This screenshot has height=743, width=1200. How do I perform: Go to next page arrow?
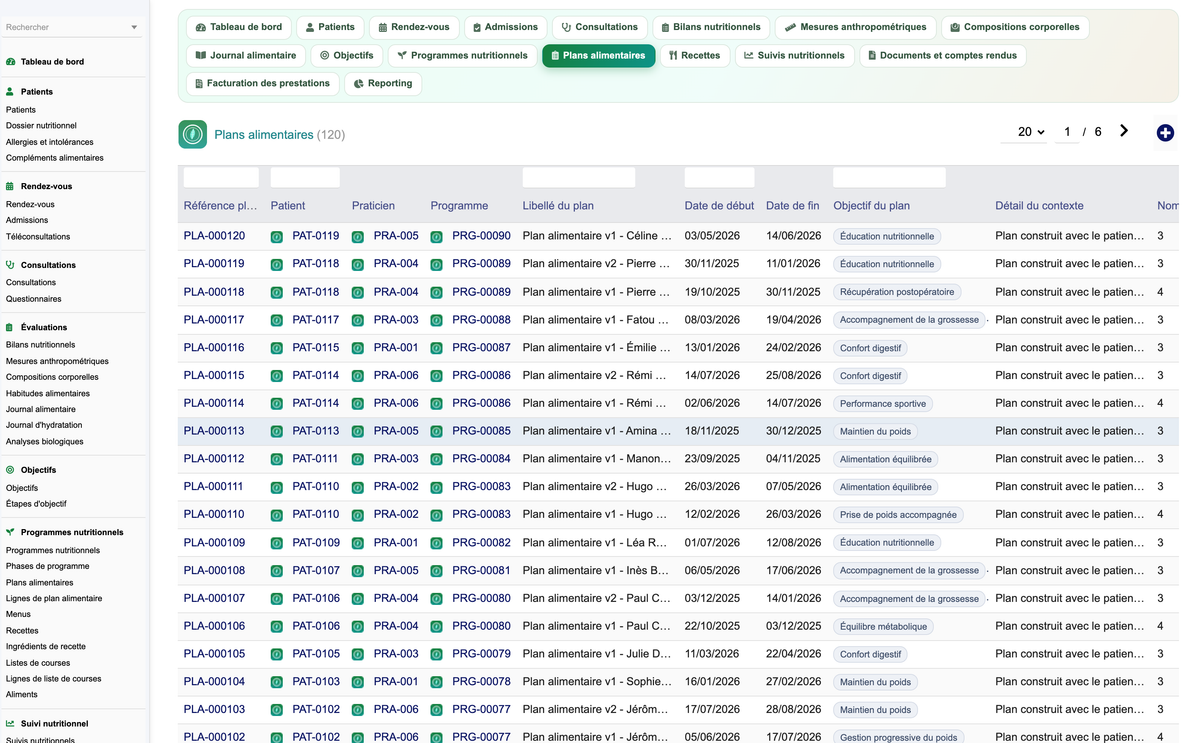[1124, 131]
